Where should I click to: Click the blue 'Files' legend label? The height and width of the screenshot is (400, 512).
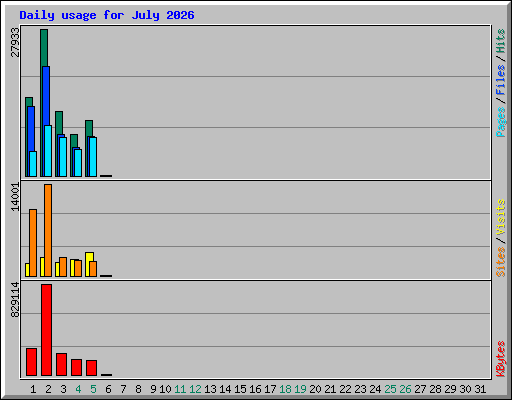501,80
